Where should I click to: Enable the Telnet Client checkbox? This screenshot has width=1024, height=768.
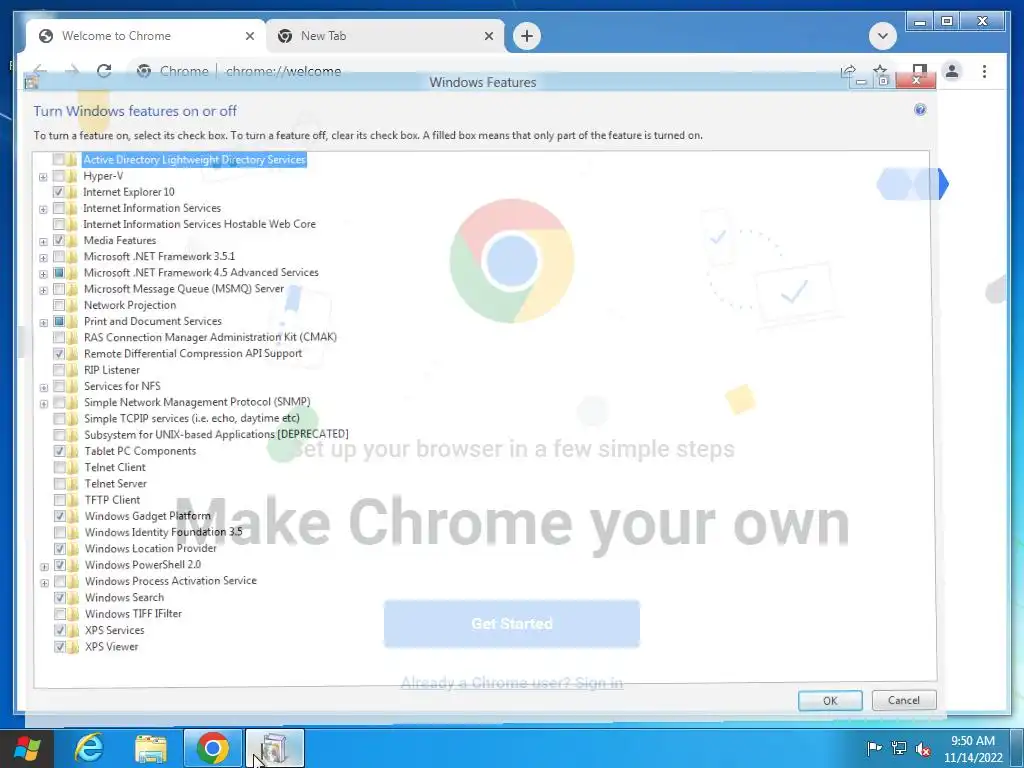[x=59, y=467]
